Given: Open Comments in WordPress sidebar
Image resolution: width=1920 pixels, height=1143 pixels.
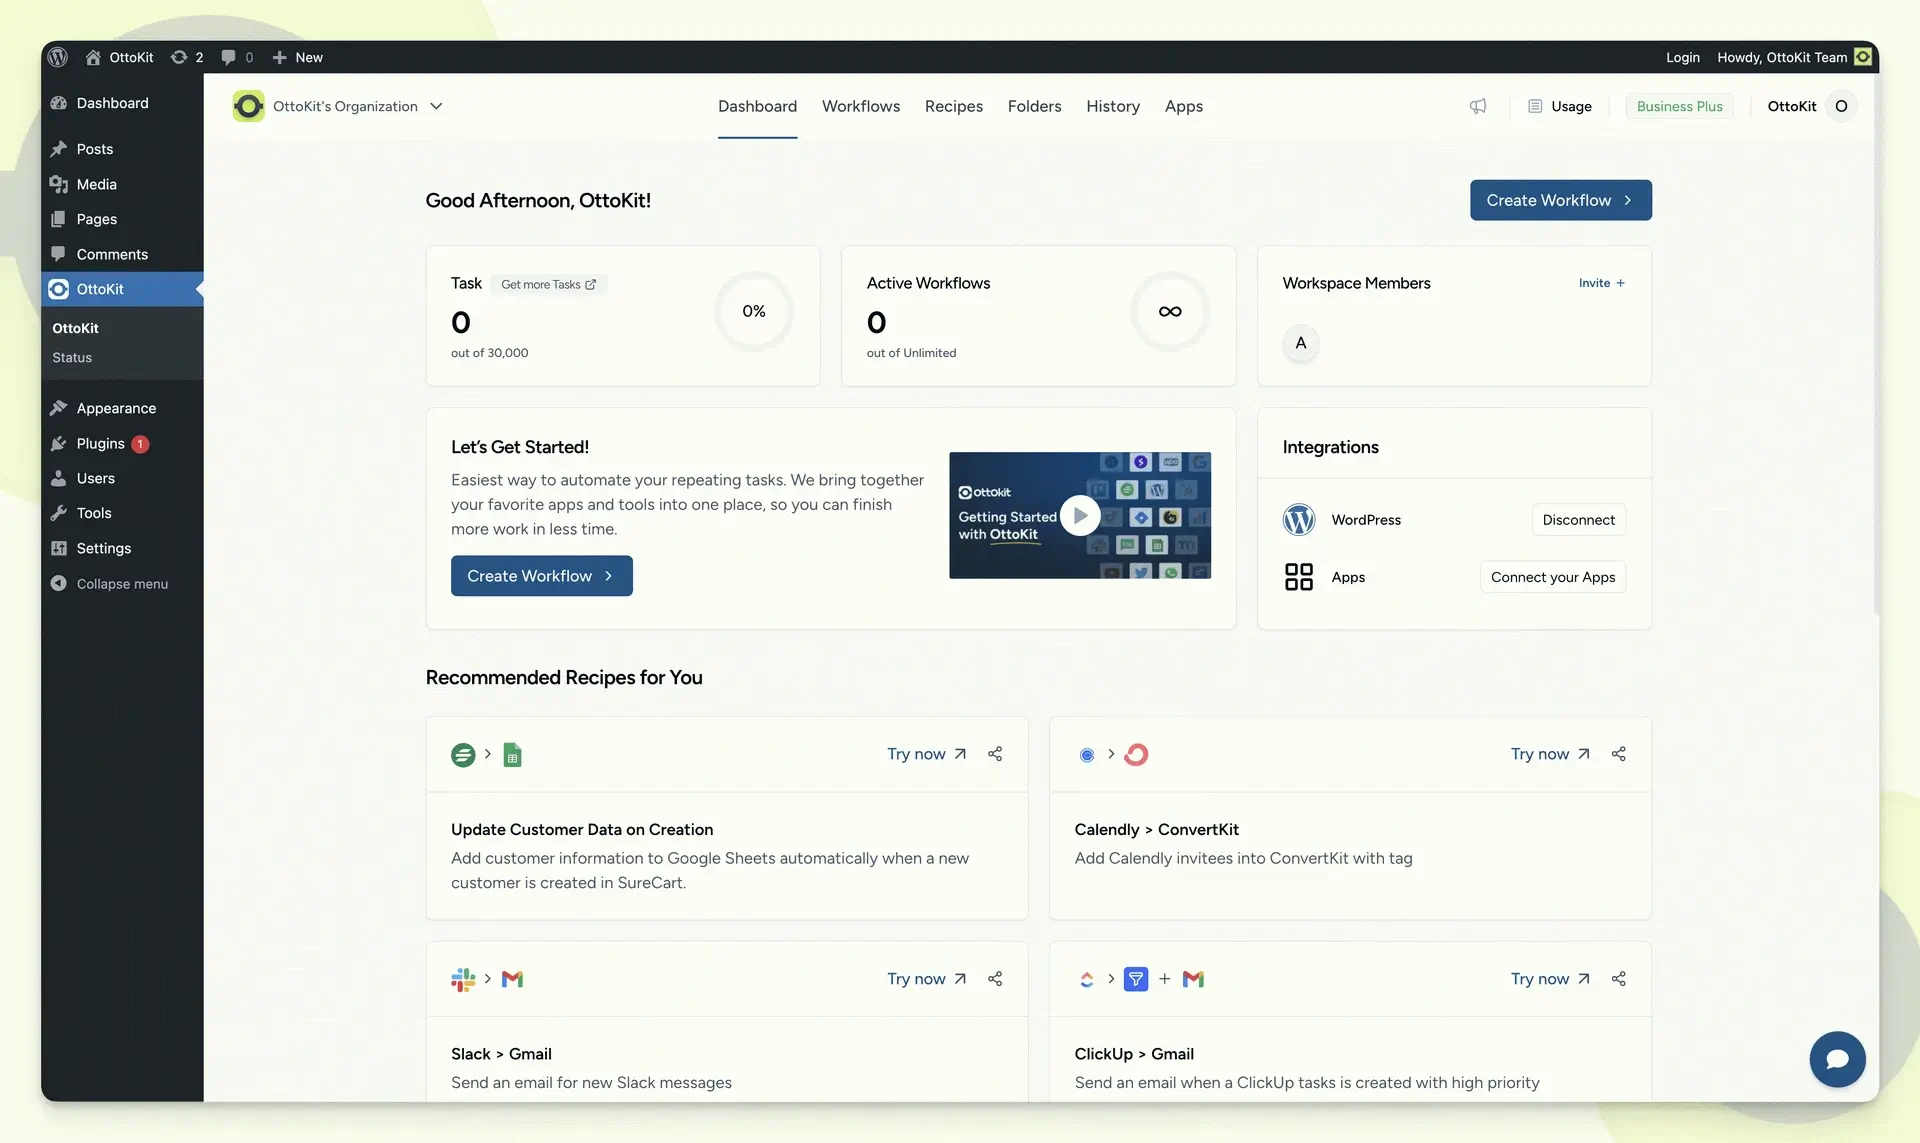Looking at the screenshot, I should [122, 254].
